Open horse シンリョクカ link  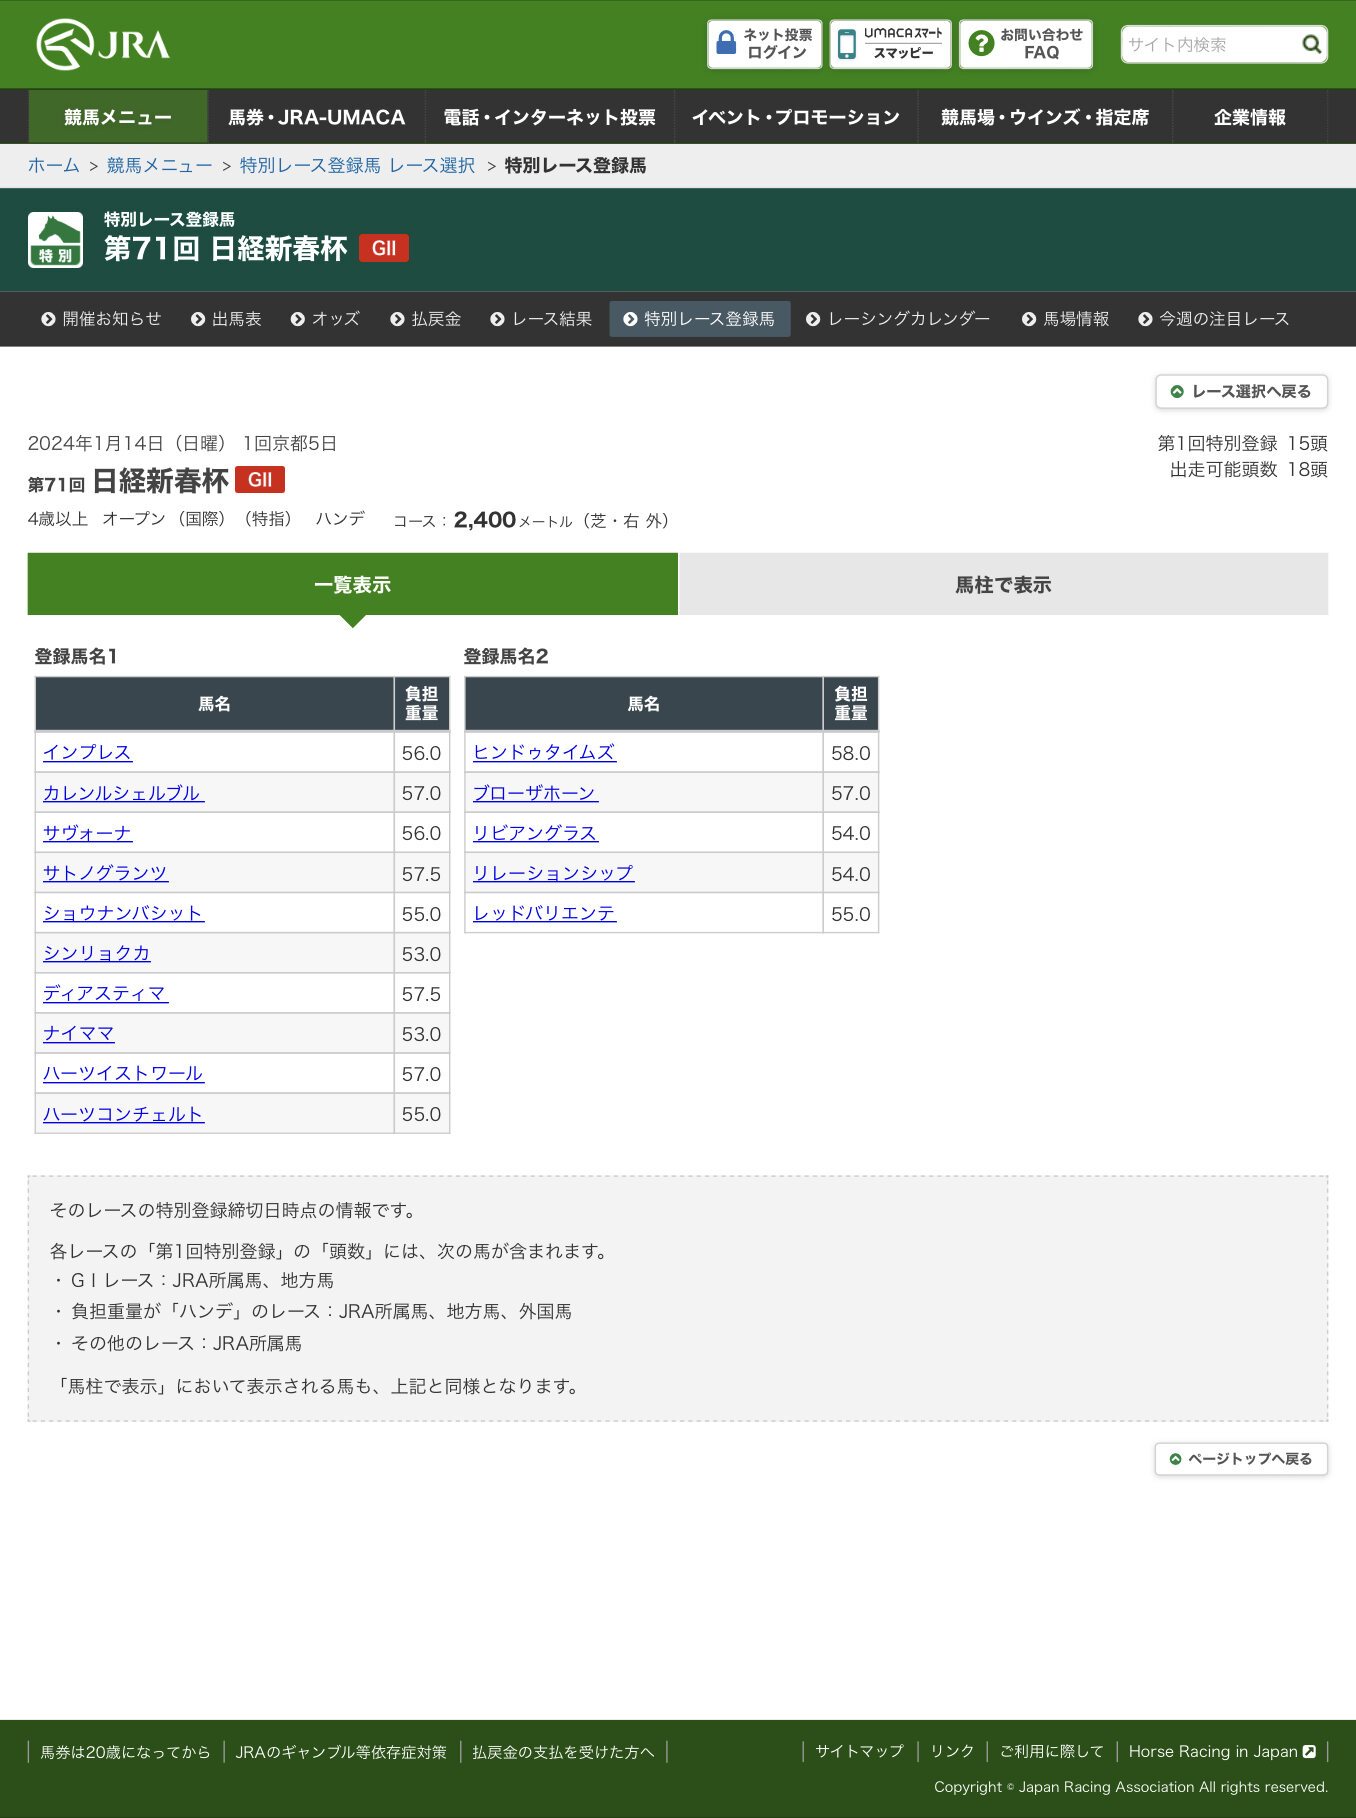coord(96,953)
